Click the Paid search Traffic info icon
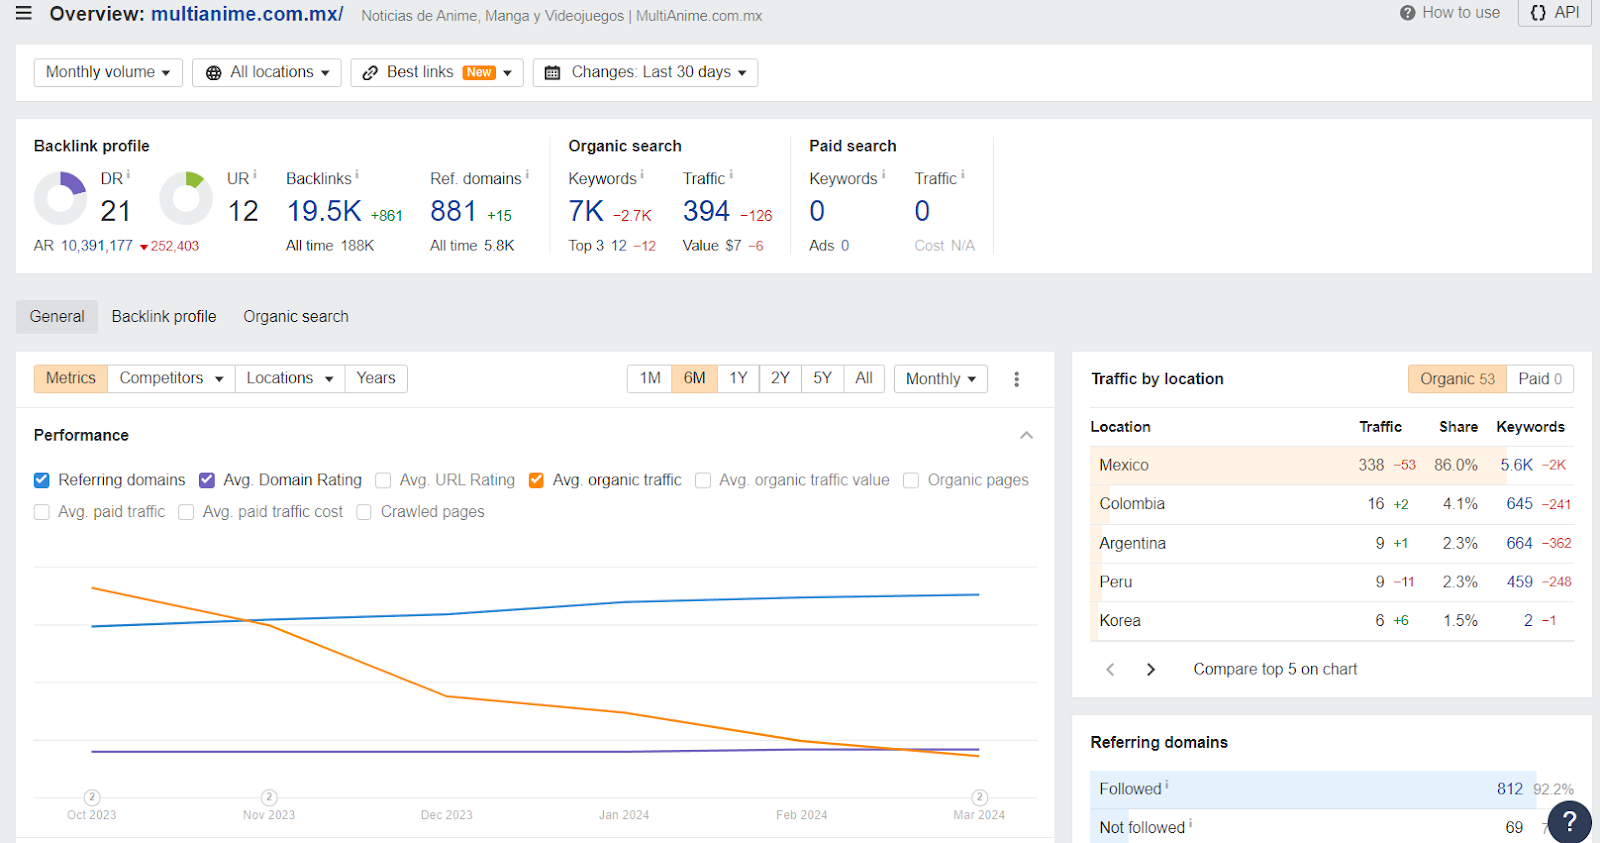This screenshot has height=843, width=1600. click(962, 175)
